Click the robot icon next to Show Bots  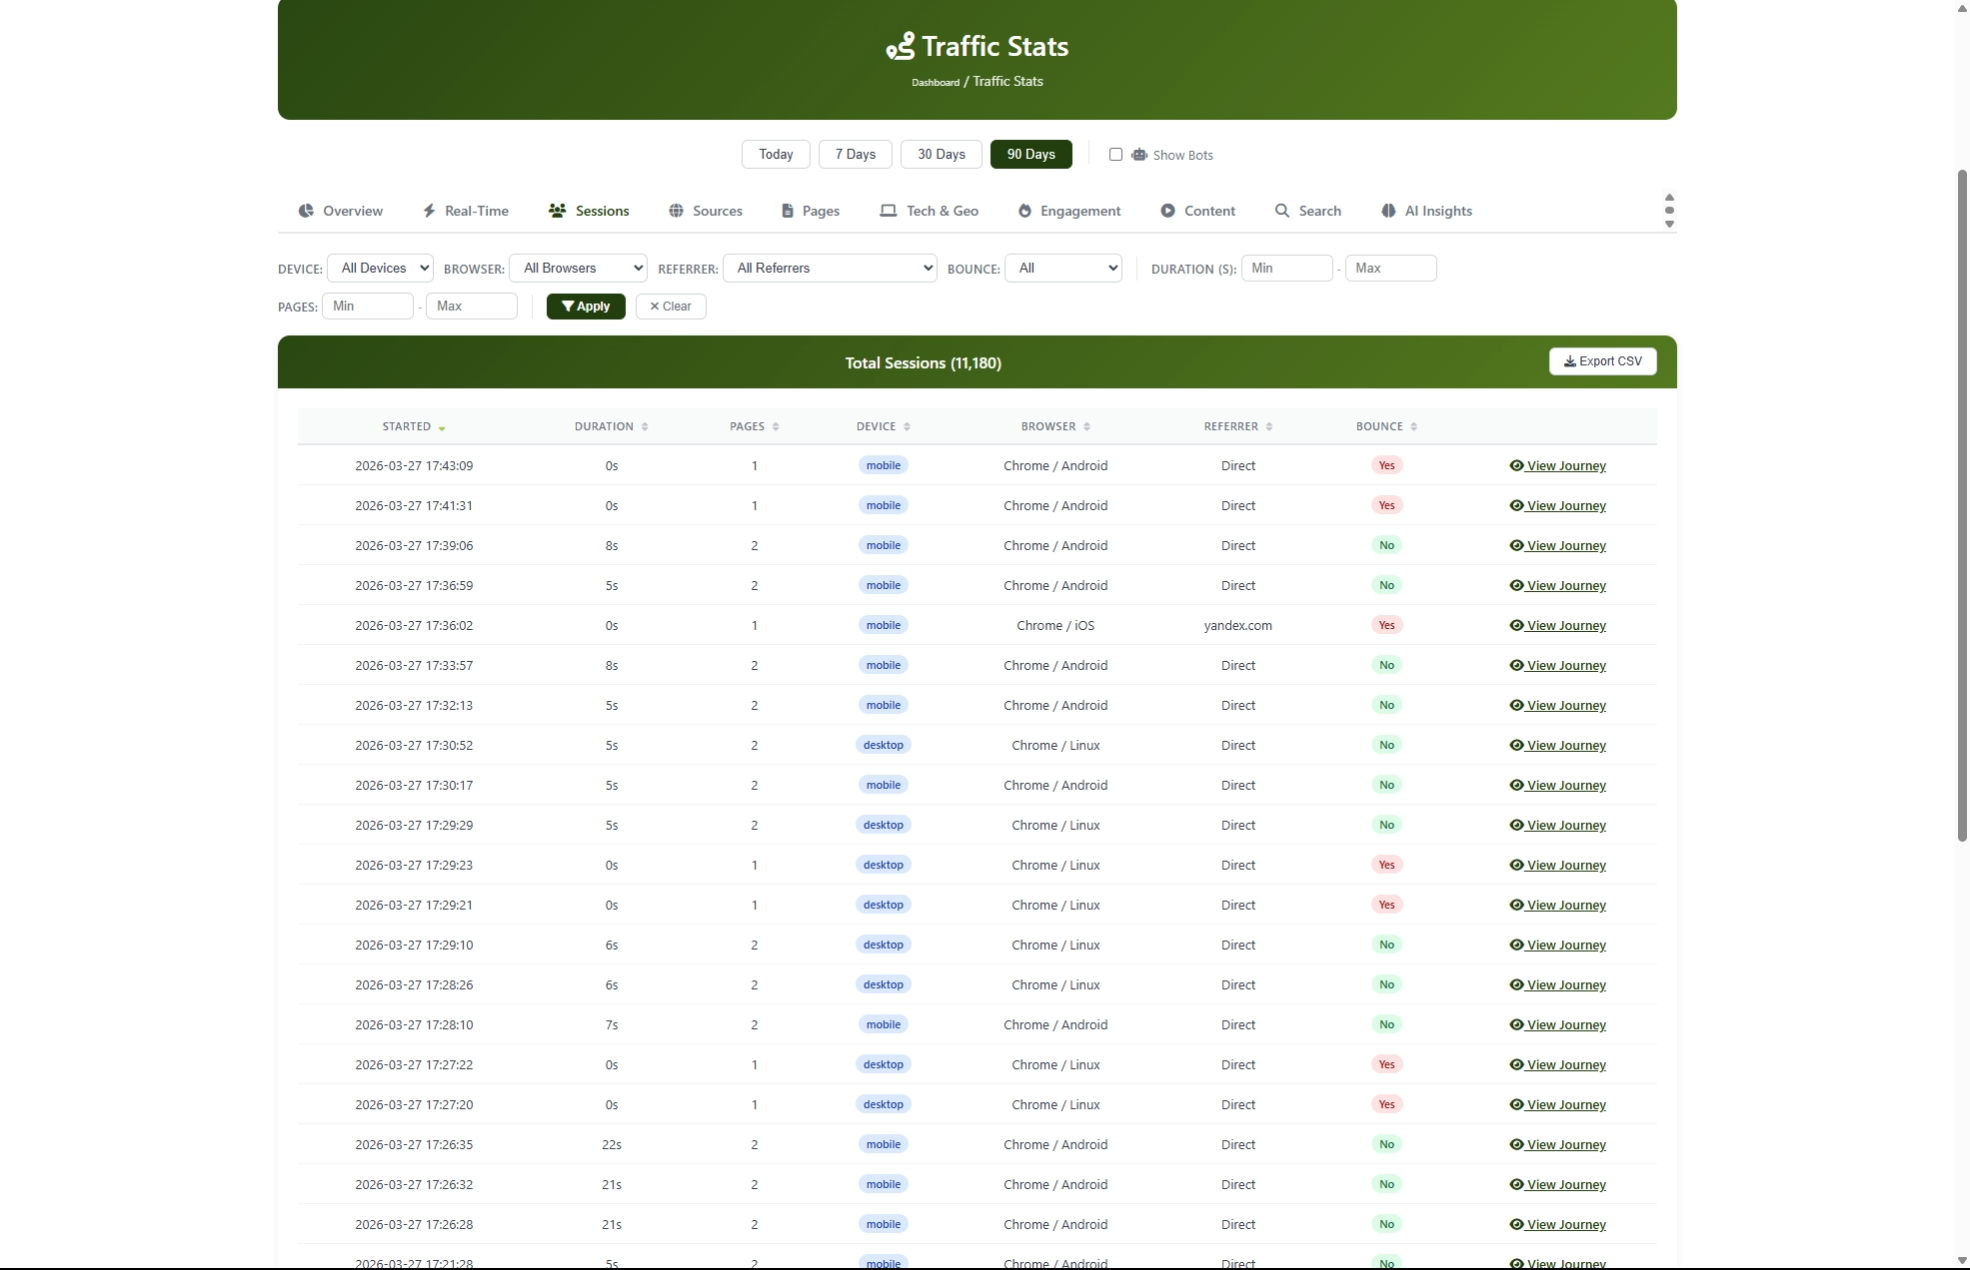1140,154
